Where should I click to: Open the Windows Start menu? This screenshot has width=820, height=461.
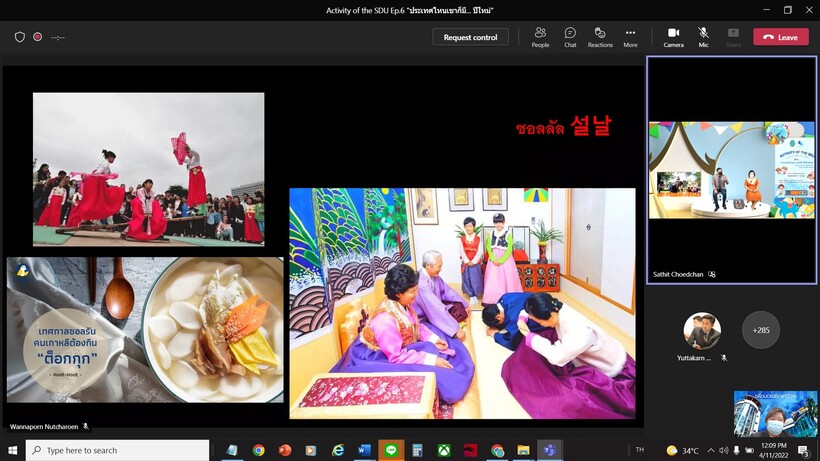pos(13,451)
